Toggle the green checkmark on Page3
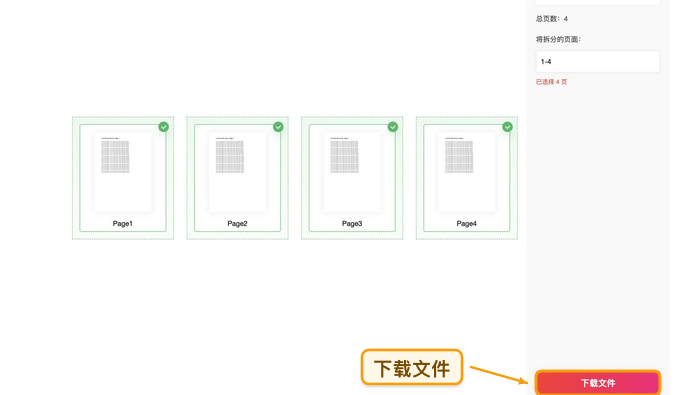This screenshot has height=395, width=700. [393, 127]
